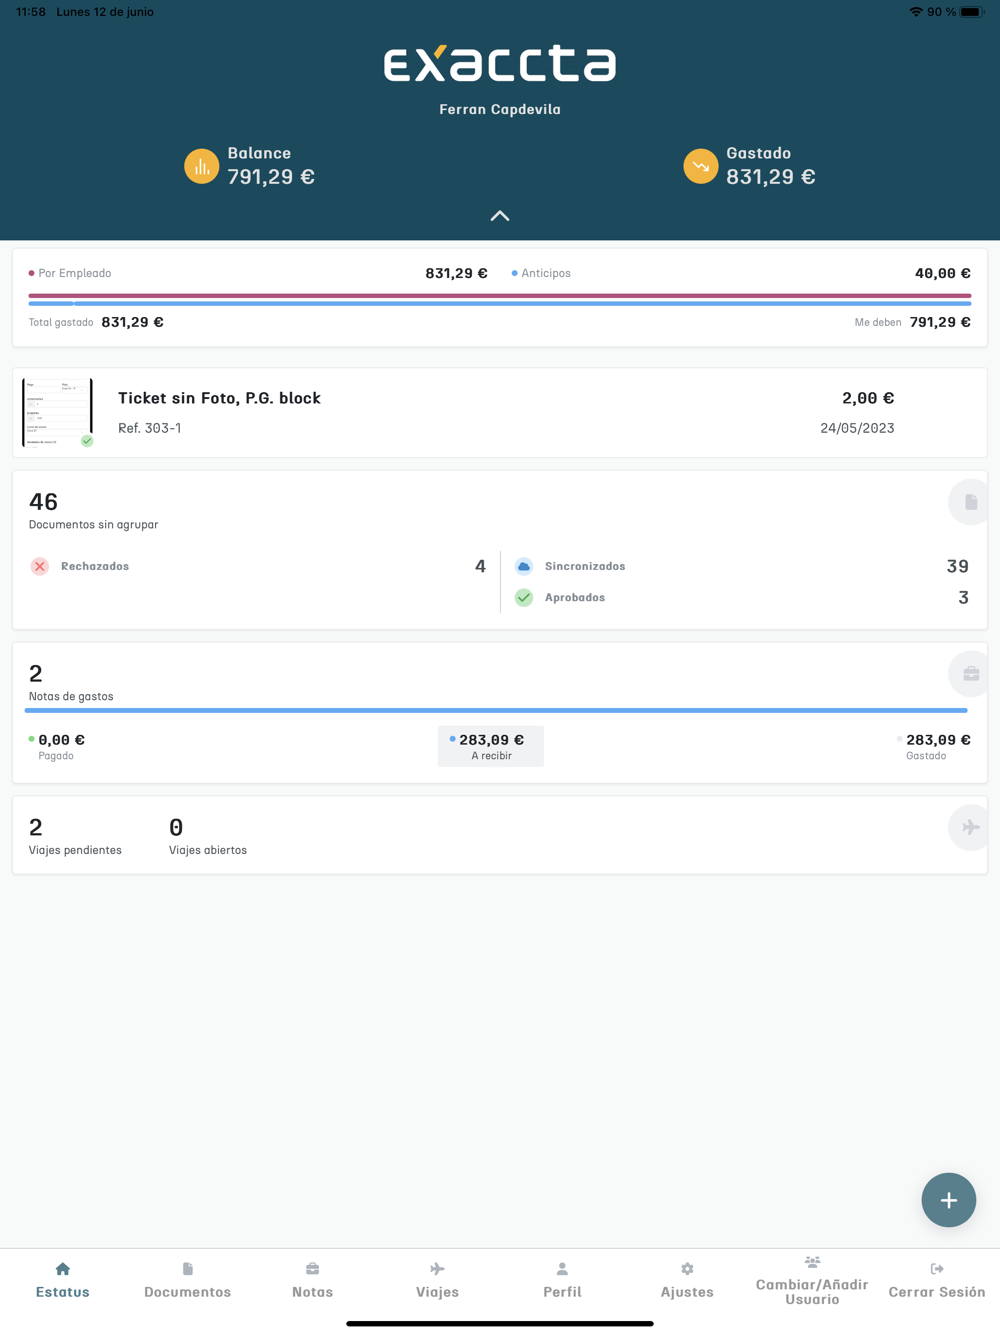Image resolution: width=1000 pixels, height=1334 pixels.
Task: Tap the Pagado 0,00 € amount
Action: (61, 740)
